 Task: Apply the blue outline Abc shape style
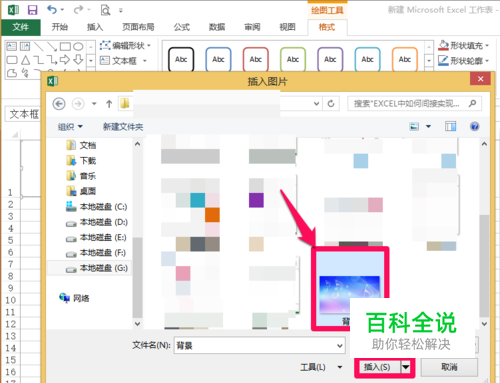click(x=218, y=59)
